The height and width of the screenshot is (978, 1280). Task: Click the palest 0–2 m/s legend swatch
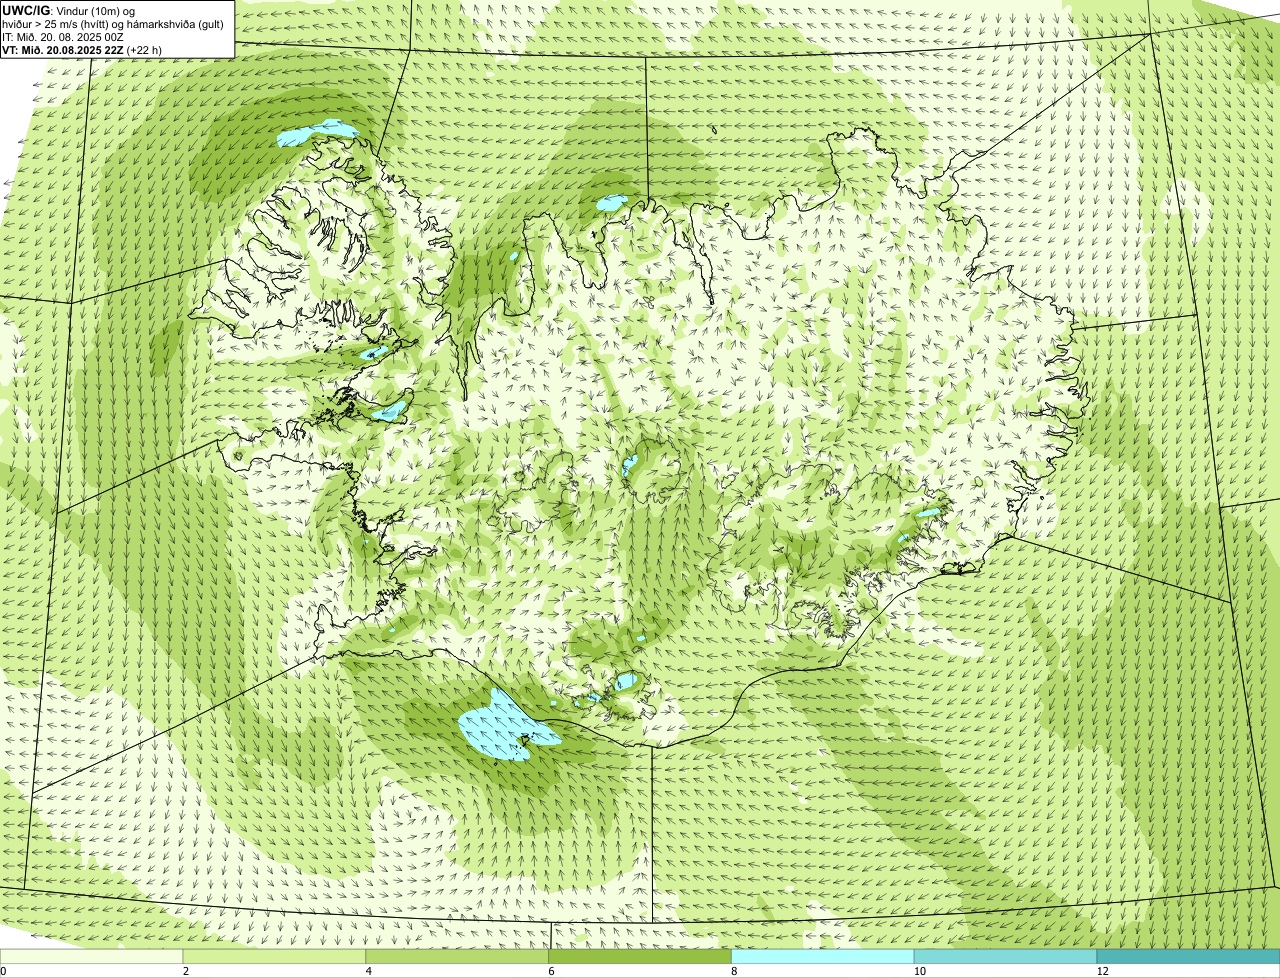tap(92, 957)
